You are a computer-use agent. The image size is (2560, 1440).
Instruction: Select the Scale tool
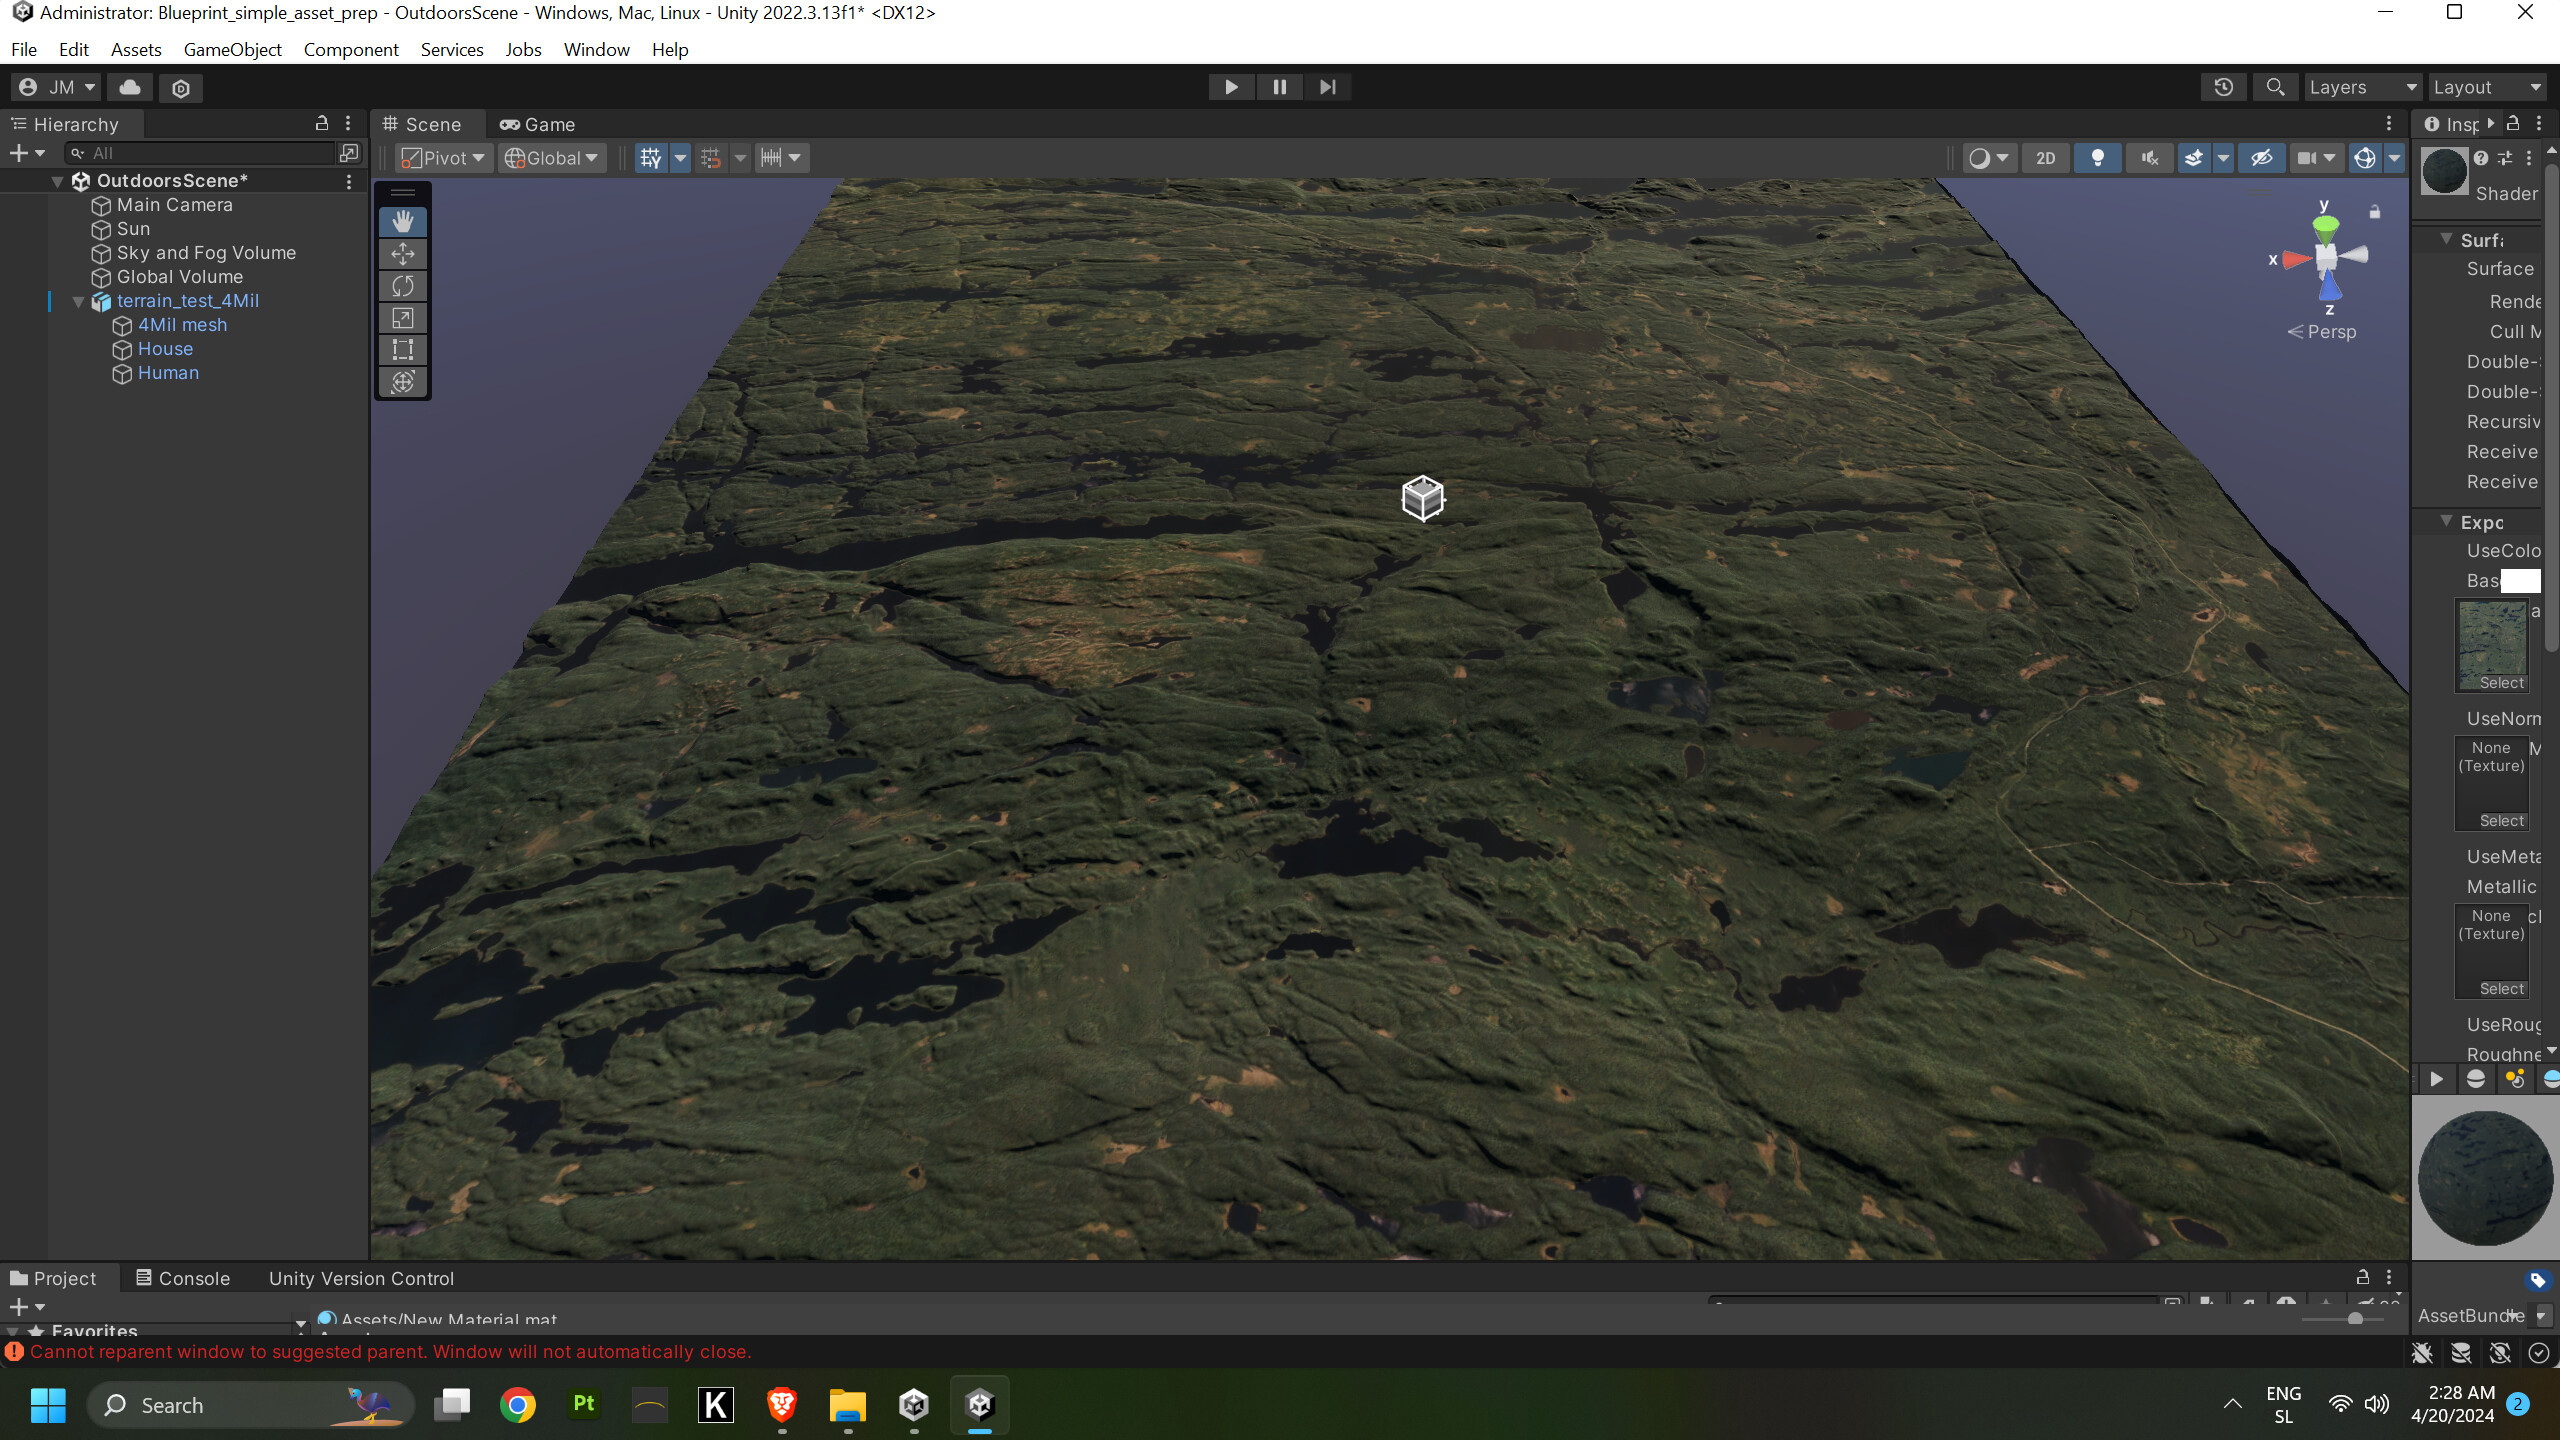point(403,318)
